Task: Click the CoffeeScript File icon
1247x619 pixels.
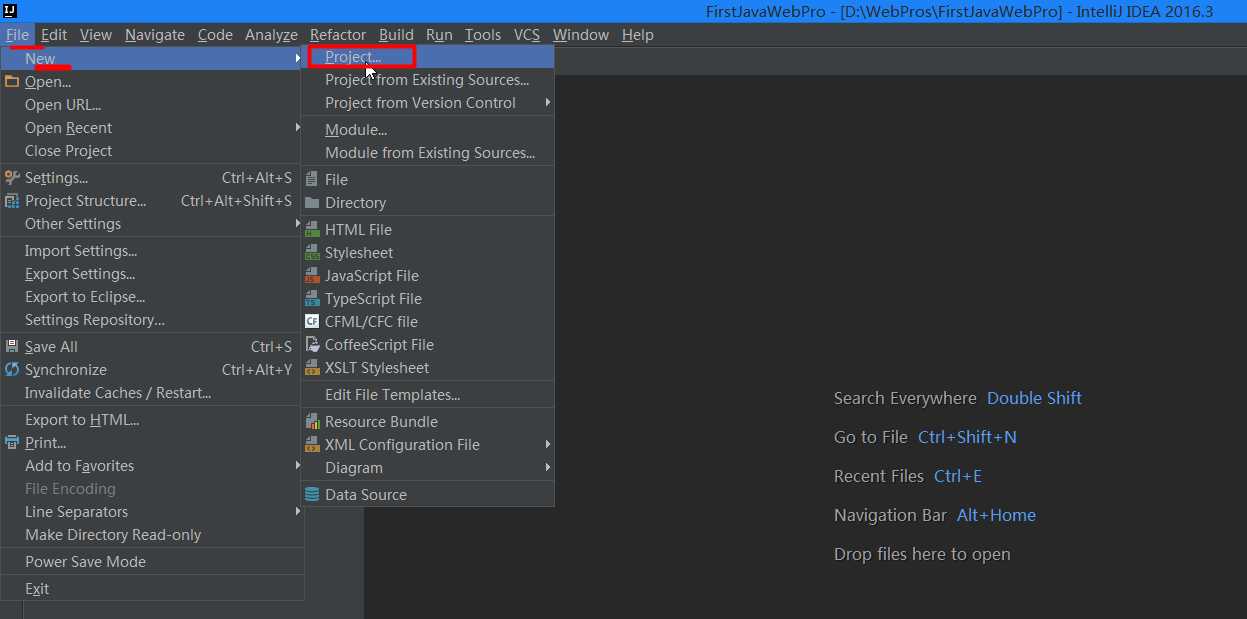Action: pyautogui.click(x=312, y=345)
